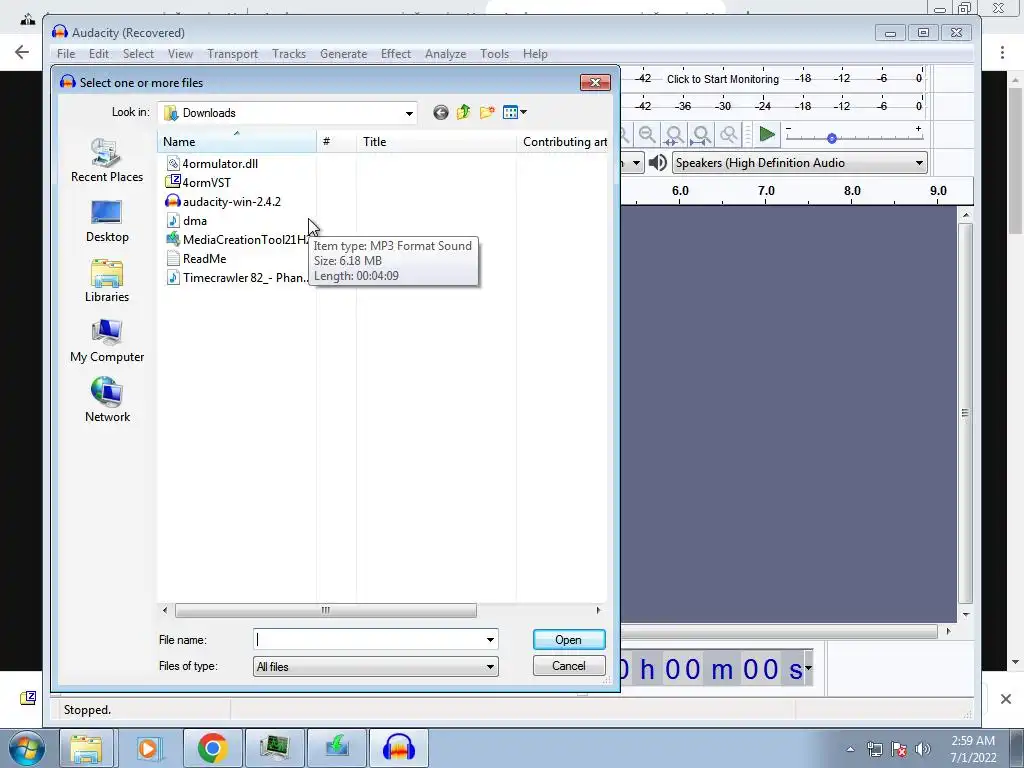Create a new folder icon
Image resolution: width=1024 pixels, height=768 pixels.
point(487,112)
